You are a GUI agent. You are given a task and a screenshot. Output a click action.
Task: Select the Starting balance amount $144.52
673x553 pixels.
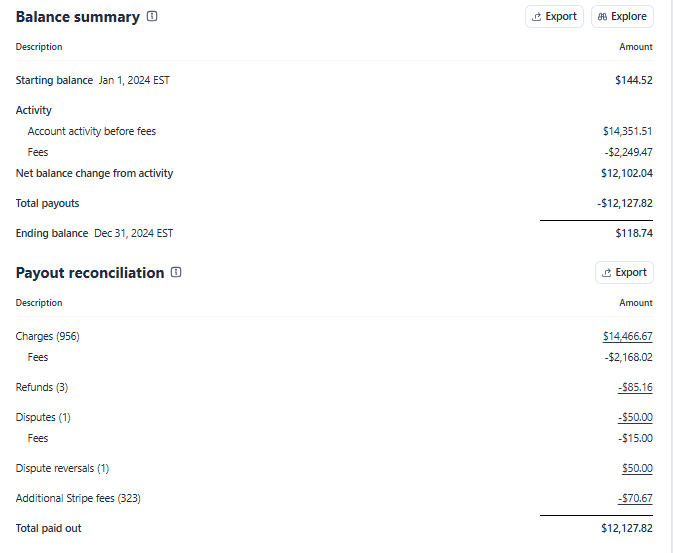coord(634,80)
